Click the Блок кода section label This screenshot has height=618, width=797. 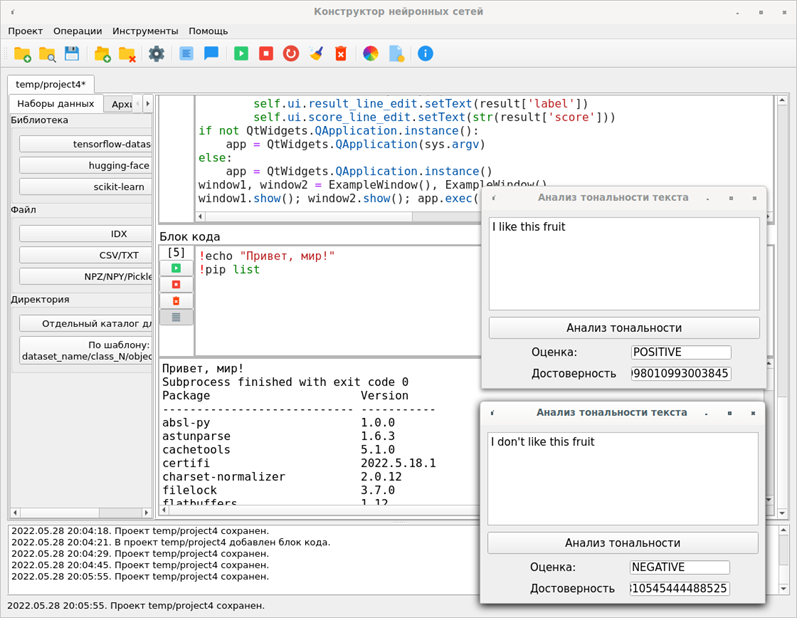(190, 237)
